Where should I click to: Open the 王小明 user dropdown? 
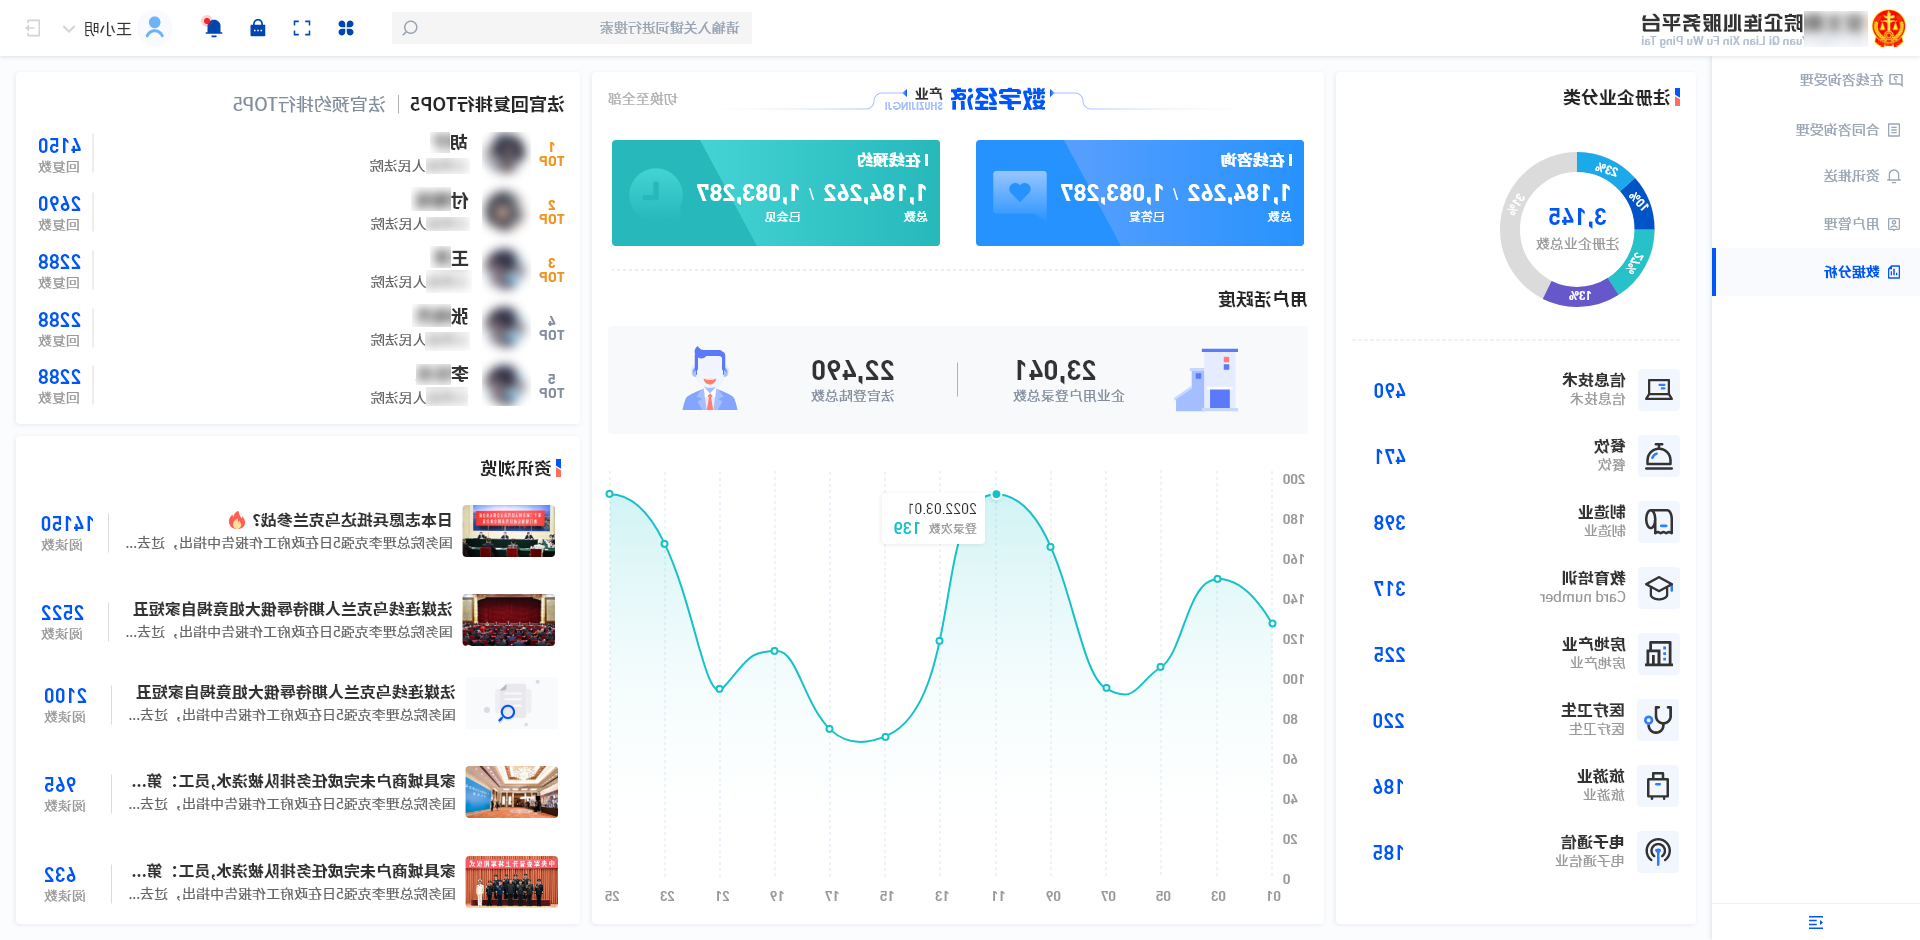97,29
